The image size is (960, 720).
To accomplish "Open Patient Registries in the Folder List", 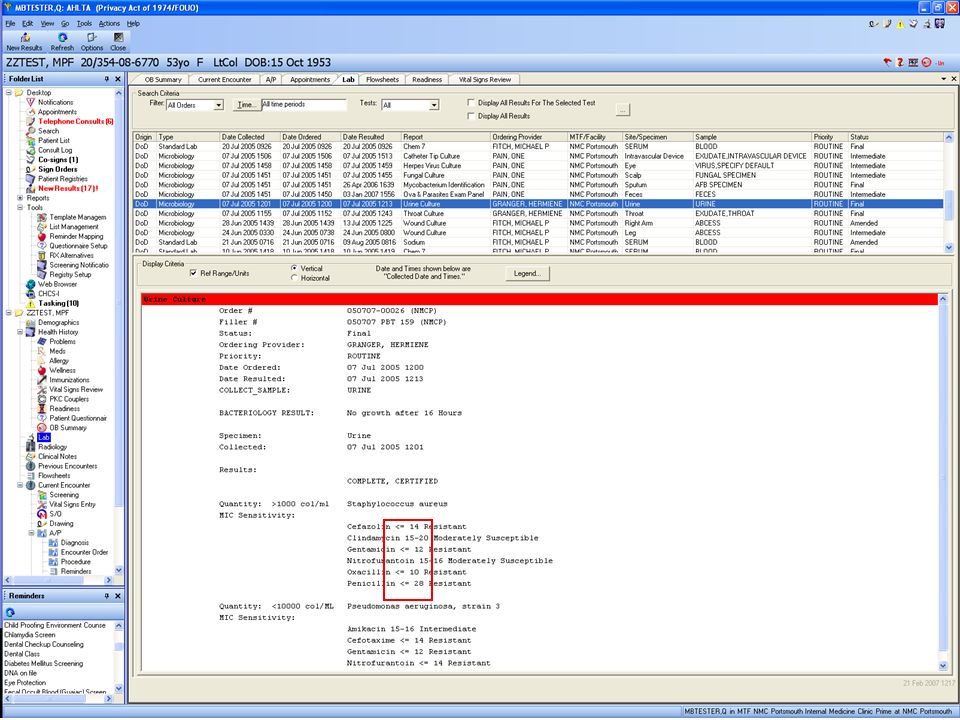I will 62,179.
